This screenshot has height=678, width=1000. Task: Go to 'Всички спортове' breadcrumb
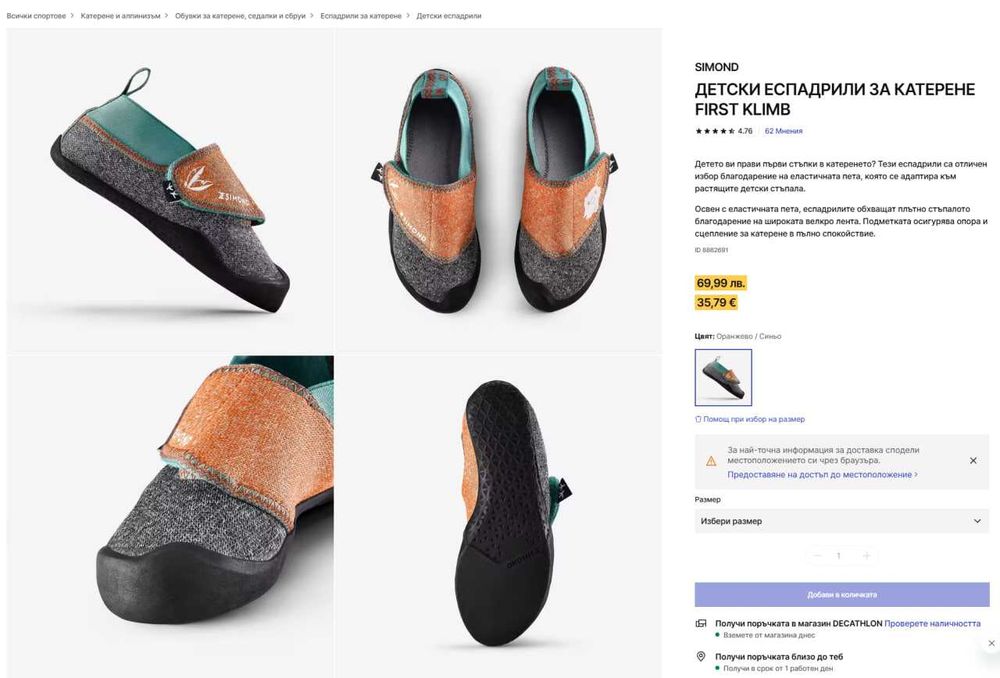pyautogui.click(x=36, y=16)
